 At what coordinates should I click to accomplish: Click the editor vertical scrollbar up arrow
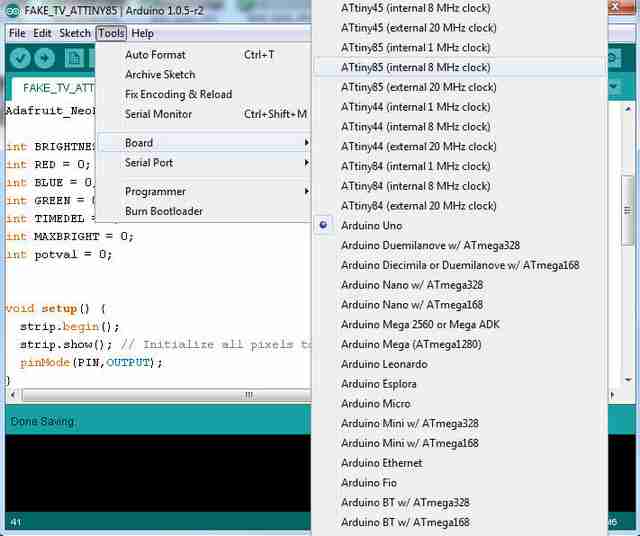[x=628, y=109]
